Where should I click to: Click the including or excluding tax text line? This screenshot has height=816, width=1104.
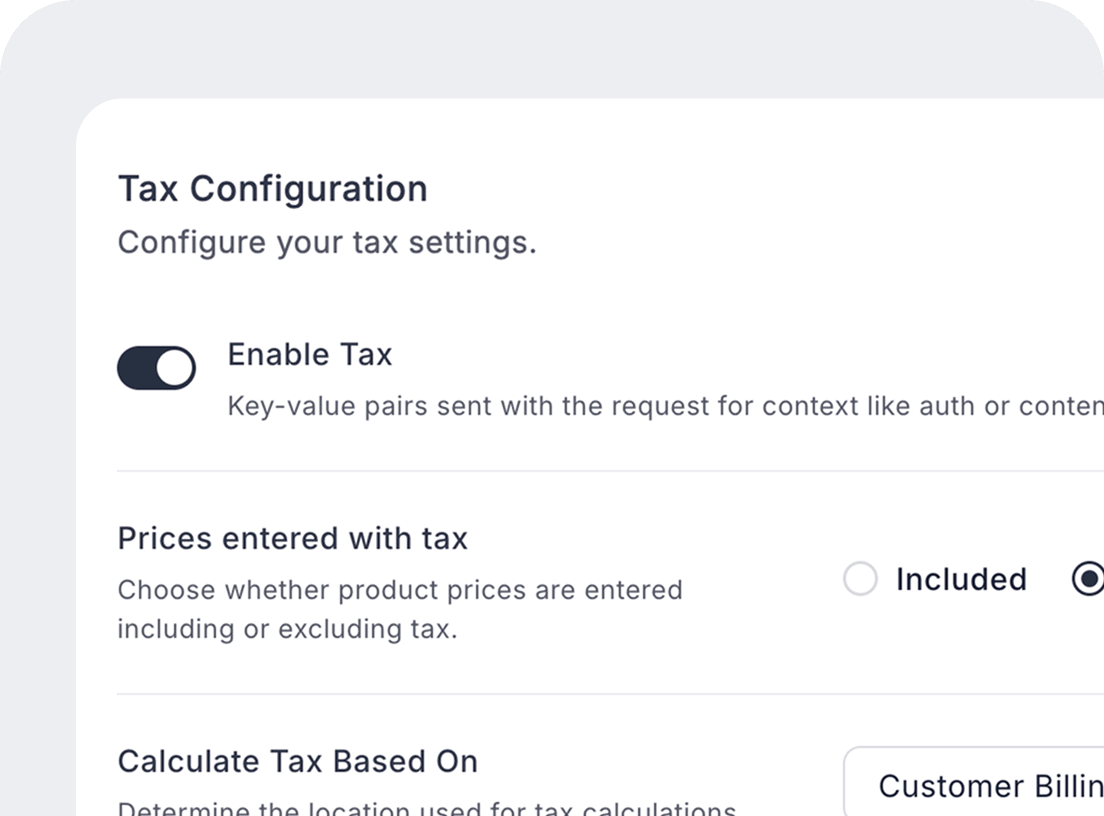click(x=287, y=630)
